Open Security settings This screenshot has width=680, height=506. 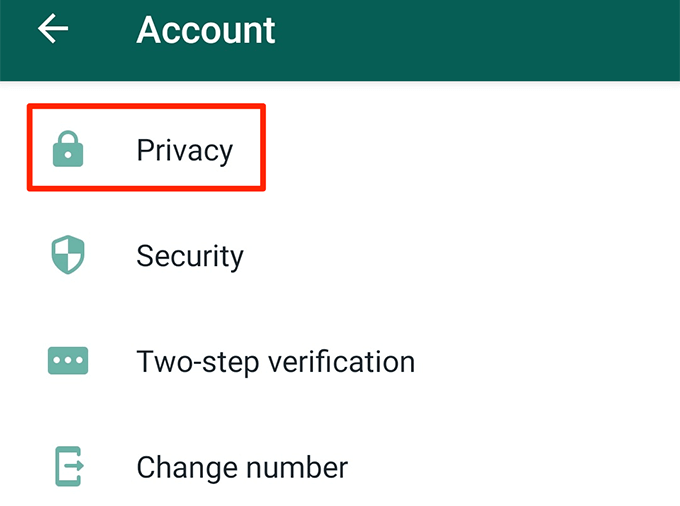(189, 256)
